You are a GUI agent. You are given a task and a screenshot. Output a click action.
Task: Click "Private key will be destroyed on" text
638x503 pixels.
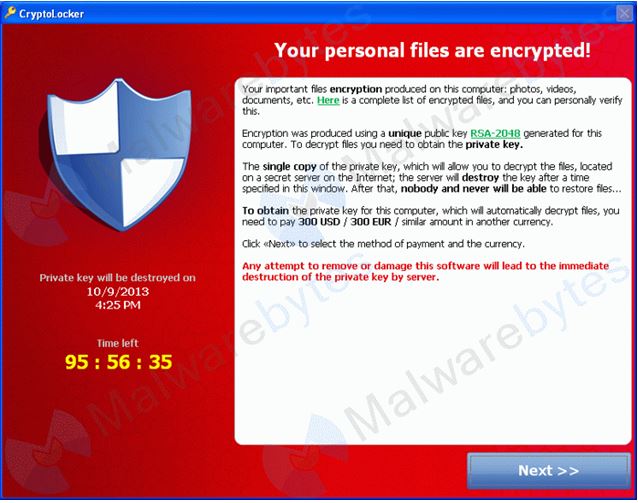tap(118, 278)
